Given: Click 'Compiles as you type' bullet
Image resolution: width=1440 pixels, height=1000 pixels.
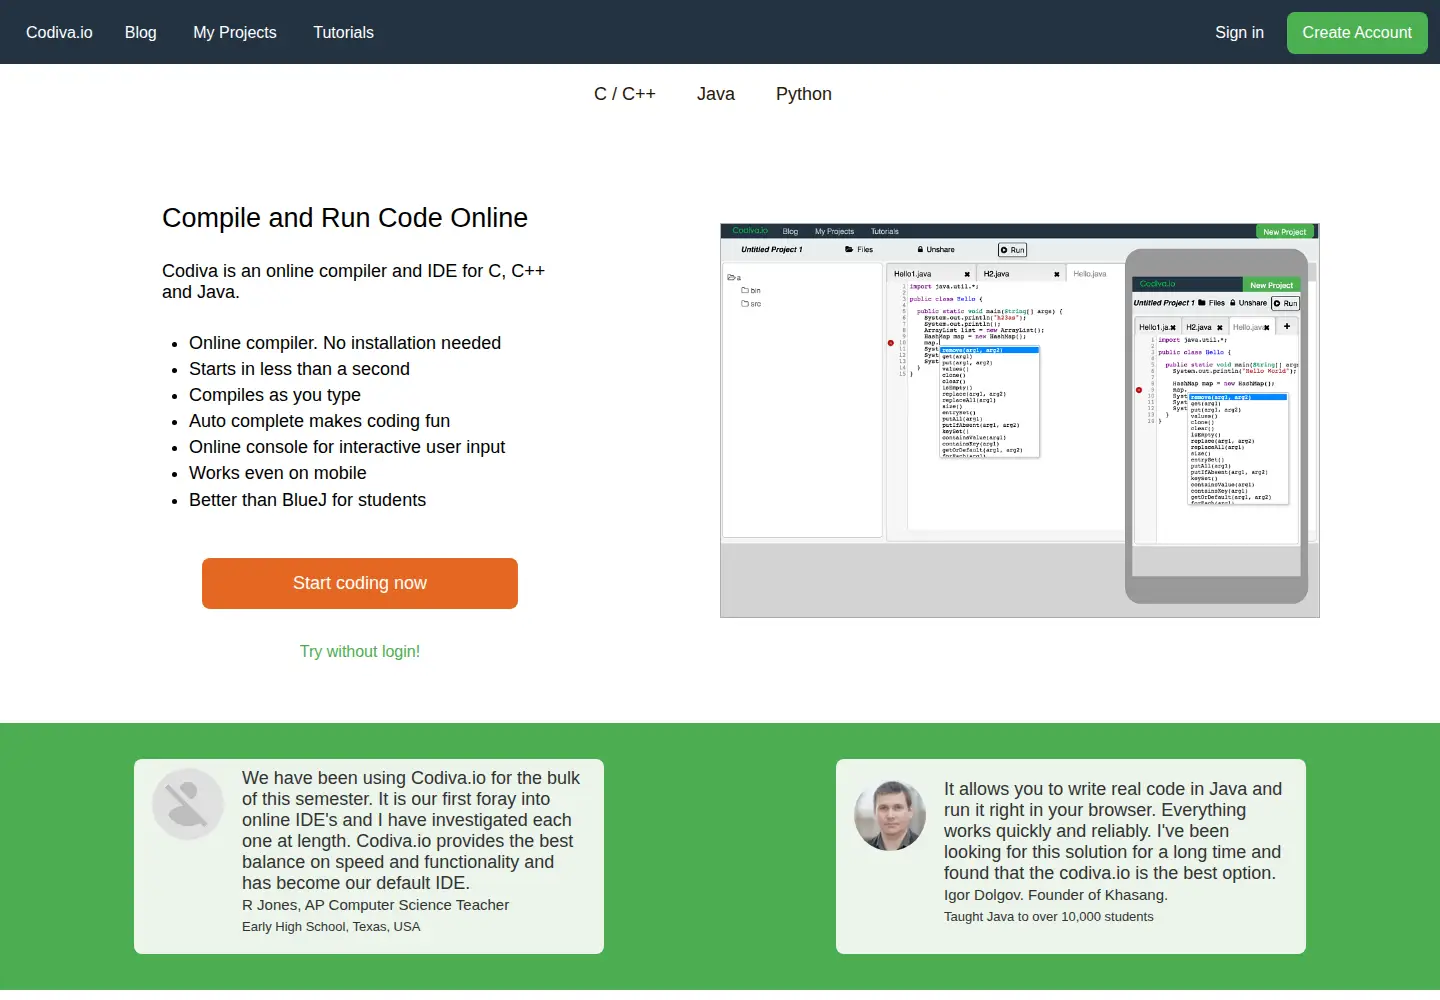Looking at the screenshot, I should (275, 395).
